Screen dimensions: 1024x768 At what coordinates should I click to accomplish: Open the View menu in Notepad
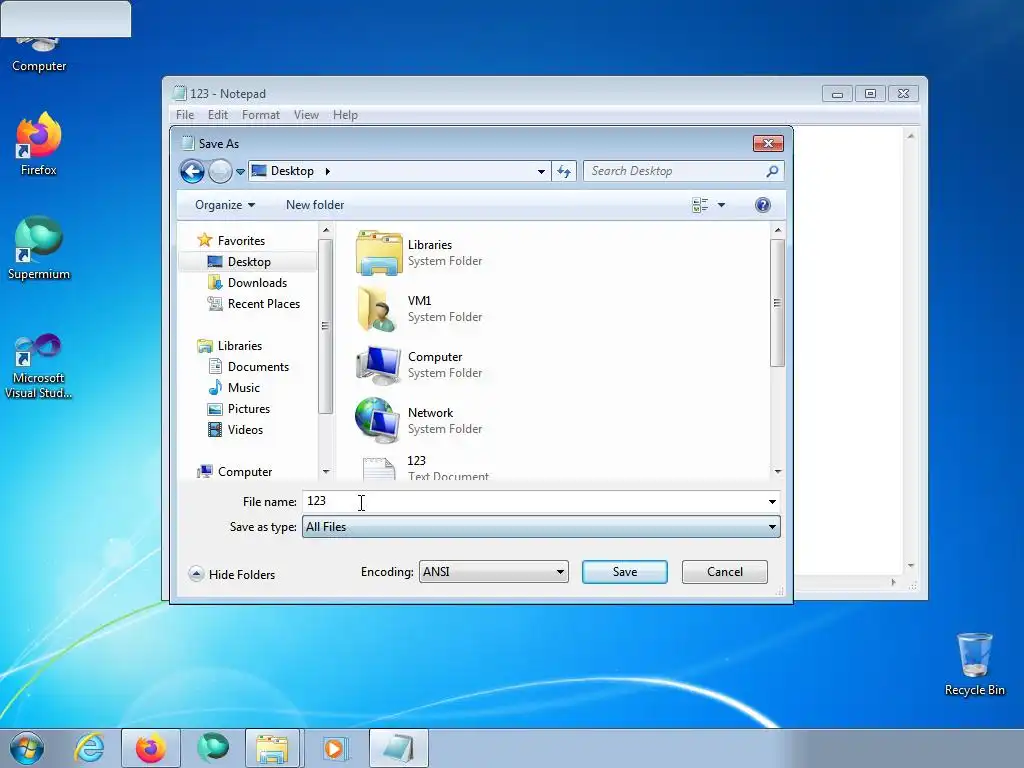pos(306,115)
